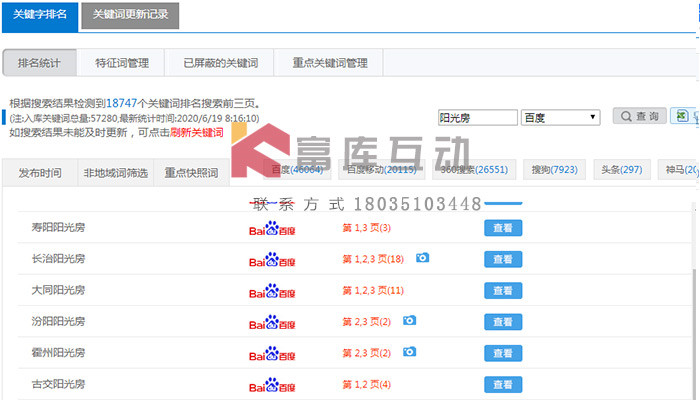The width and height of the screenshot is (700, 400).
Task: Click 查看 for 汾阳阳光房
Action: coord(503,322)
